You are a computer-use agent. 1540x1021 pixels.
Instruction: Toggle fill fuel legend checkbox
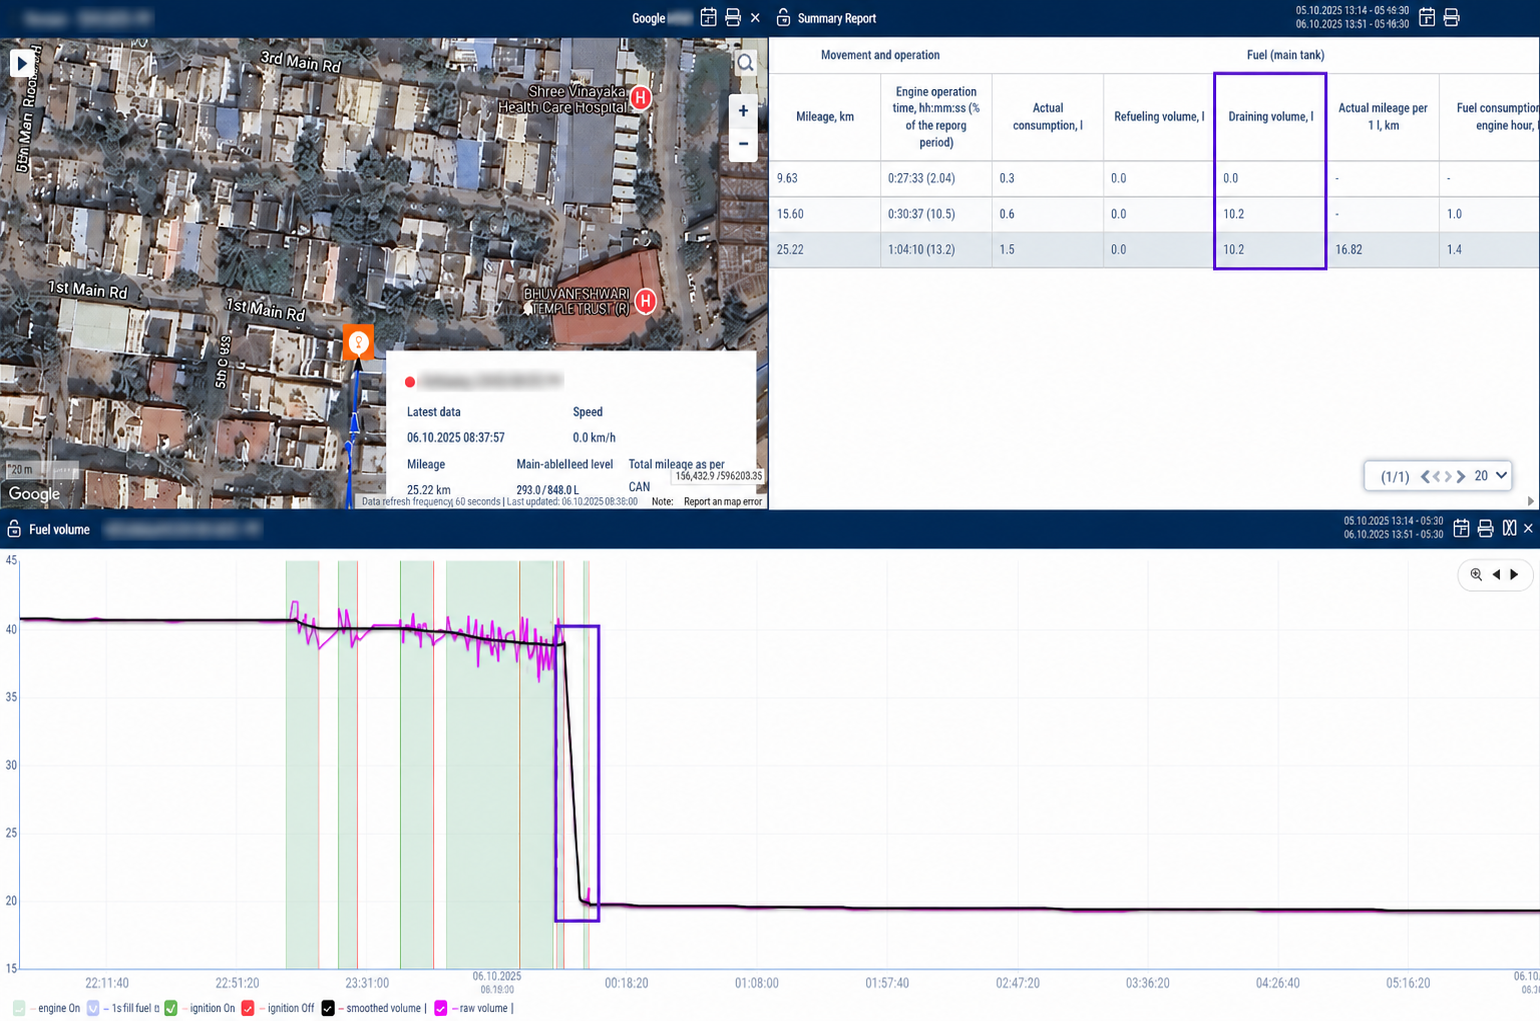(93, 1008)
